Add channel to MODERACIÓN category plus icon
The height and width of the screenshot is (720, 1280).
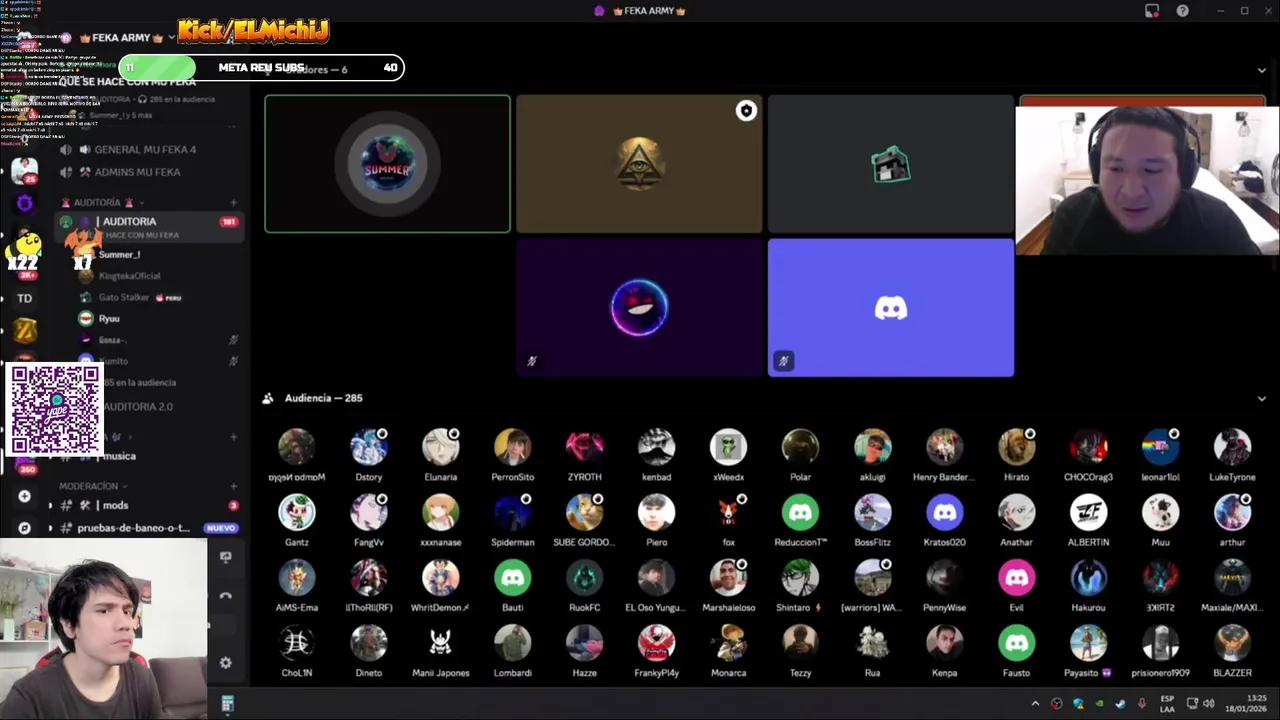(233, 486)
